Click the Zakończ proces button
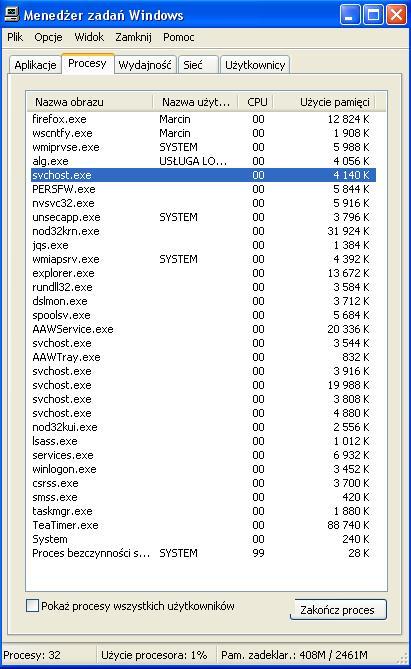 (338, 609)
